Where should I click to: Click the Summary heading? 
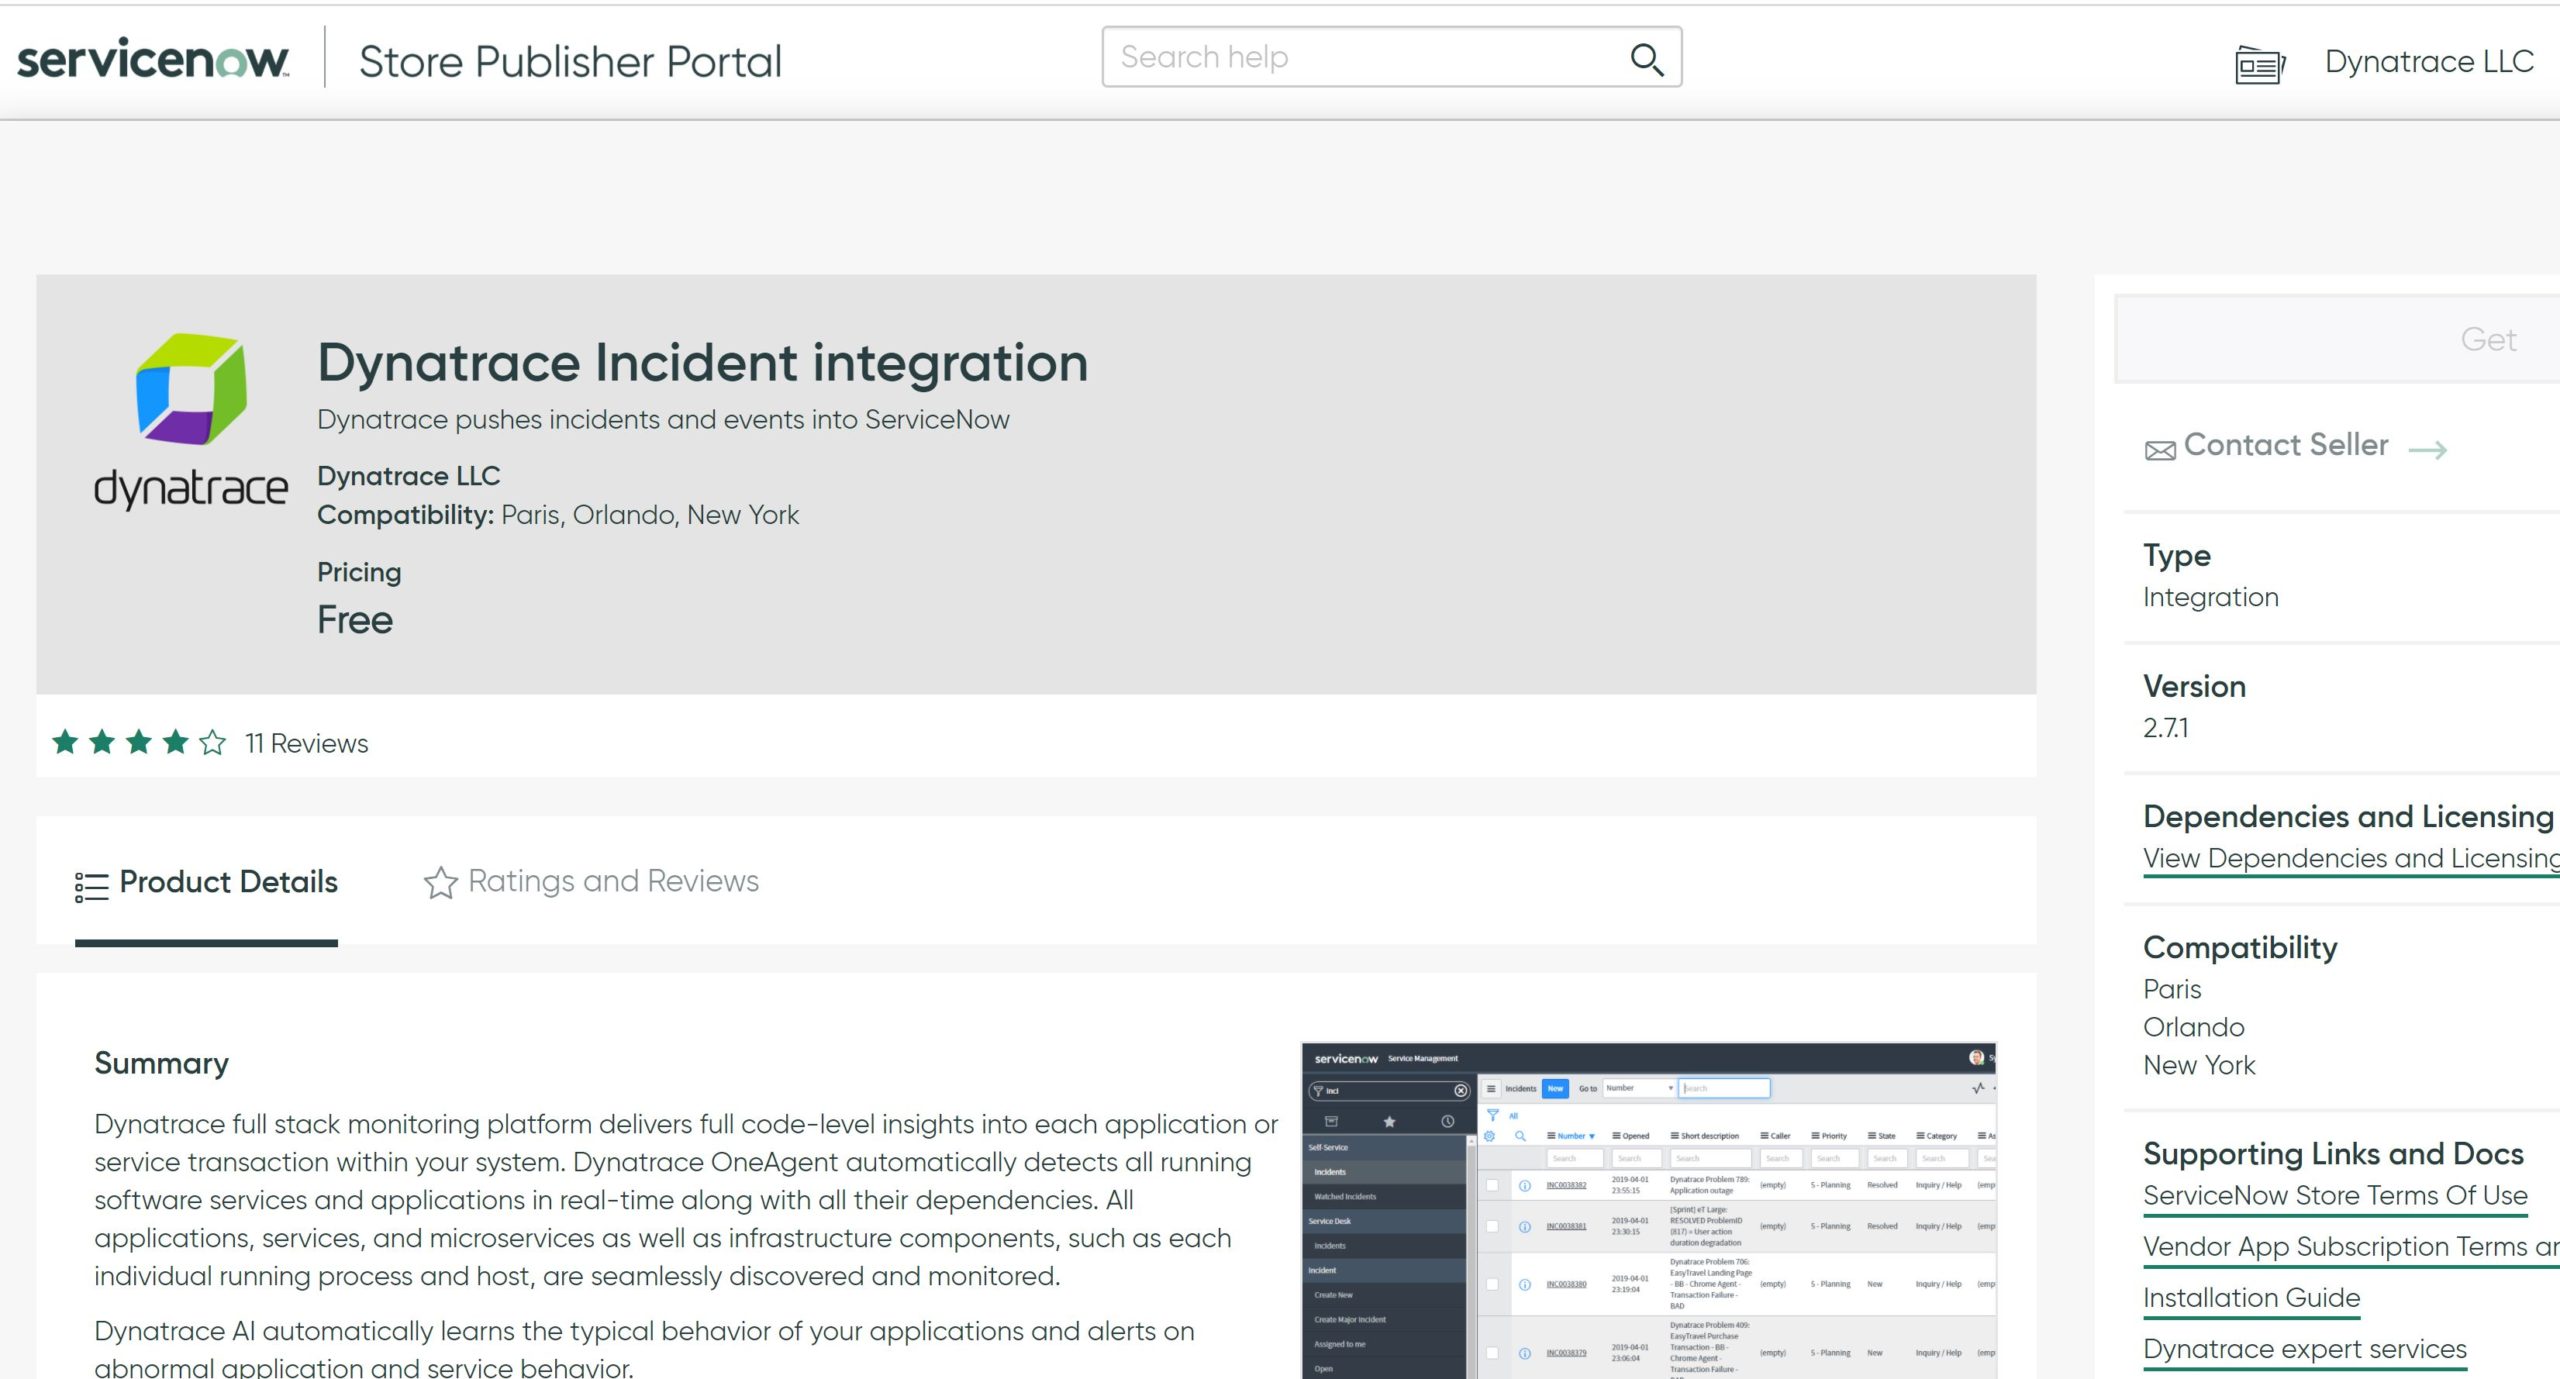coord(161,1063)
